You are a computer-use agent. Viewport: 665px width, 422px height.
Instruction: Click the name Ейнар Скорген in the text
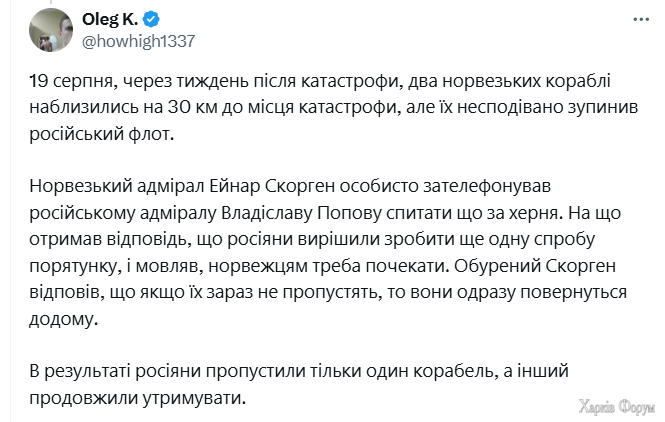click(272, 186)
